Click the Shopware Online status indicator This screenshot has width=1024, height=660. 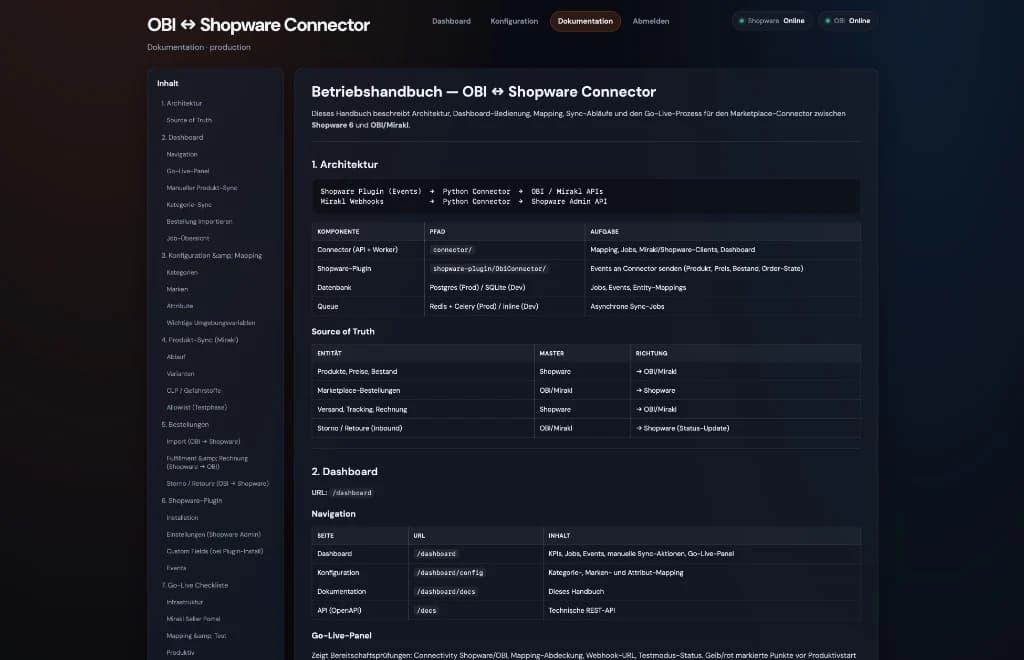coord(772,21)
